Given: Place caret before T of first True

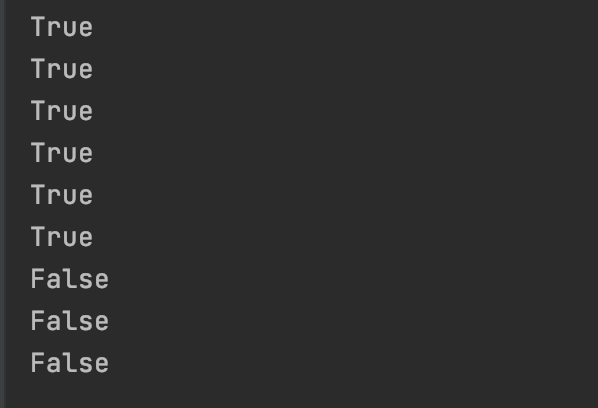Looking at the screenshot, I should [x=31, y=27].
